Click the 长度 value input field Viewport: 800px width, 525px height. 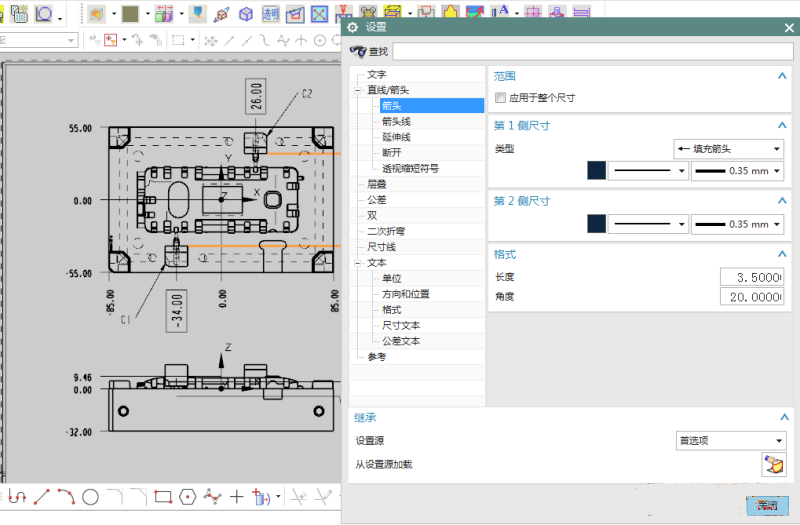click(751, 276)
